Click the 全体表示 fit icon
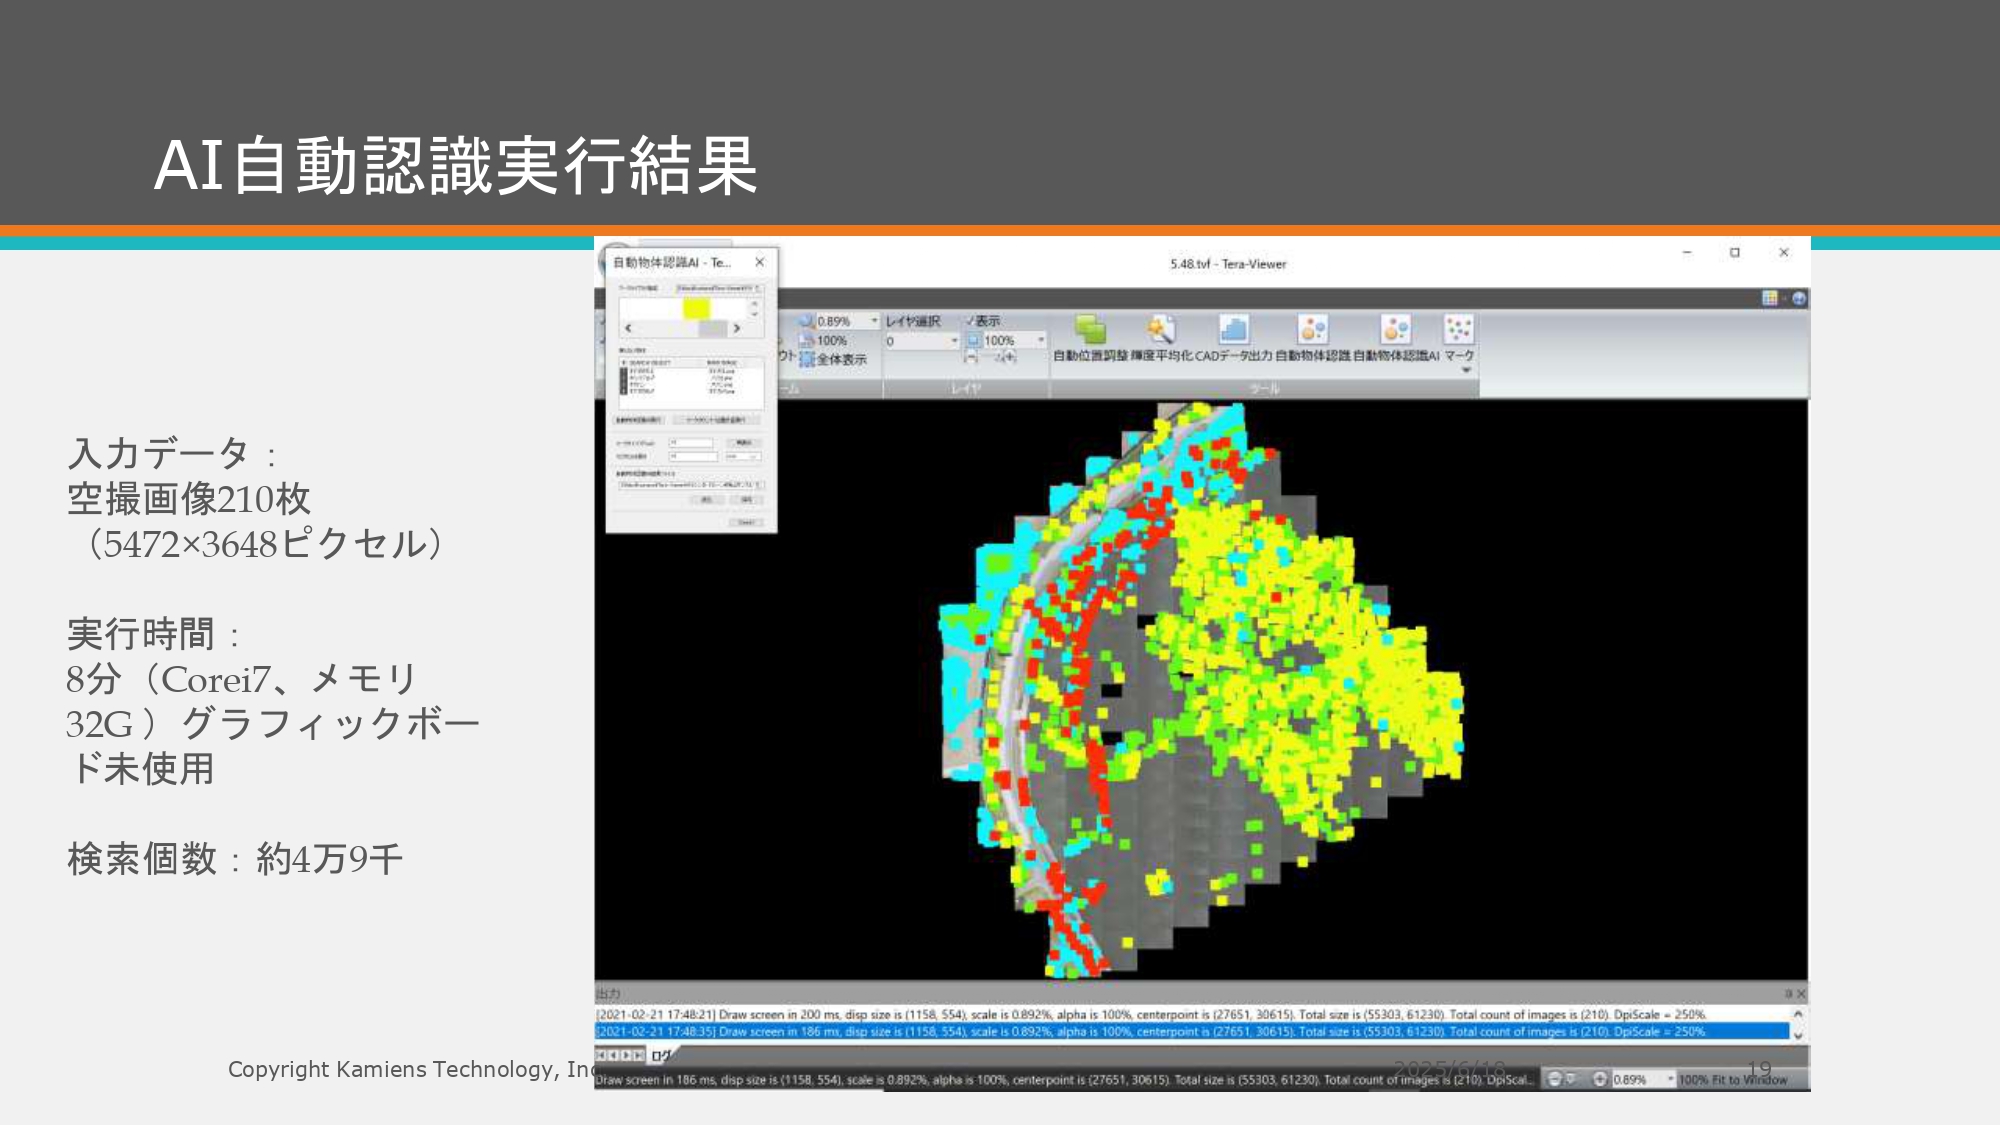Image resolution: width=2000 pixels, height=1125 pixels. click(808, 359)
